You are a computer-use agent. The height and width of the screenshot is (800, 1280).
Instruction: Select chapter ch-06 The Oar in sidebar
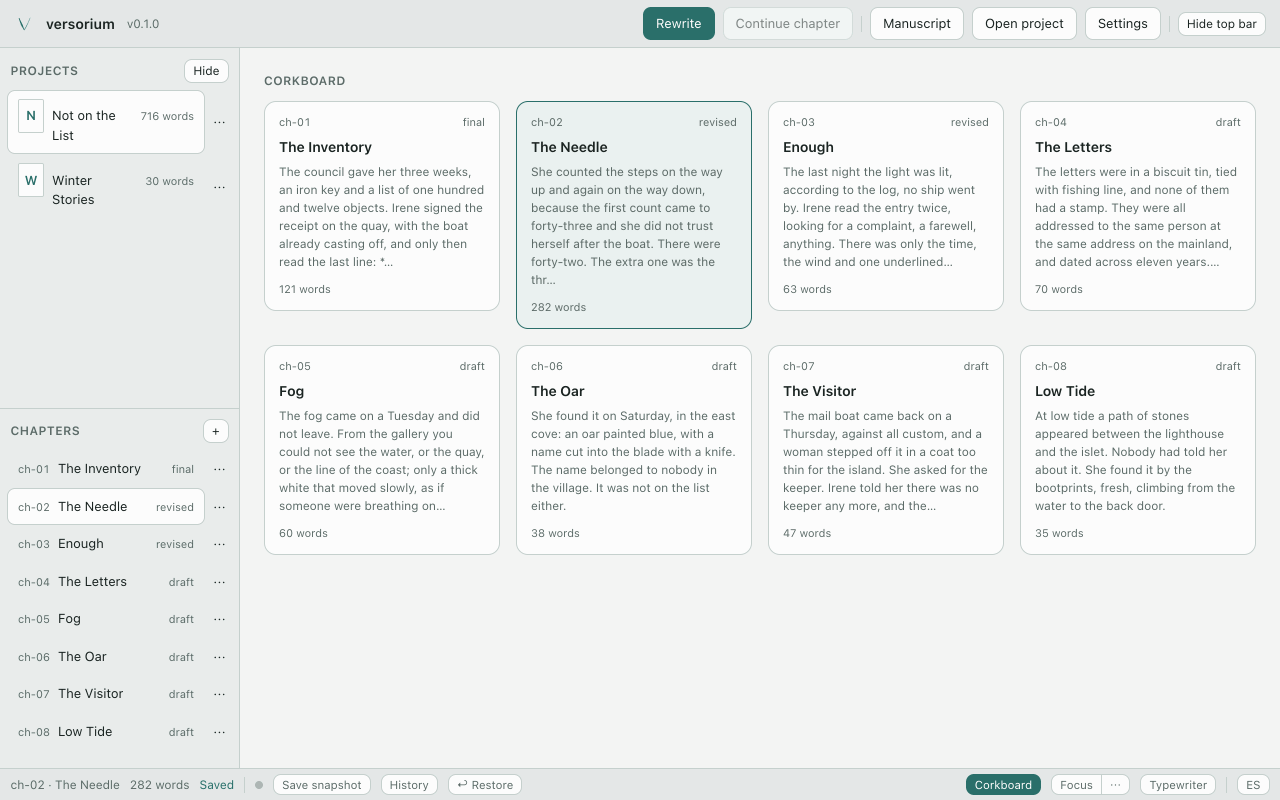(106, 657)
